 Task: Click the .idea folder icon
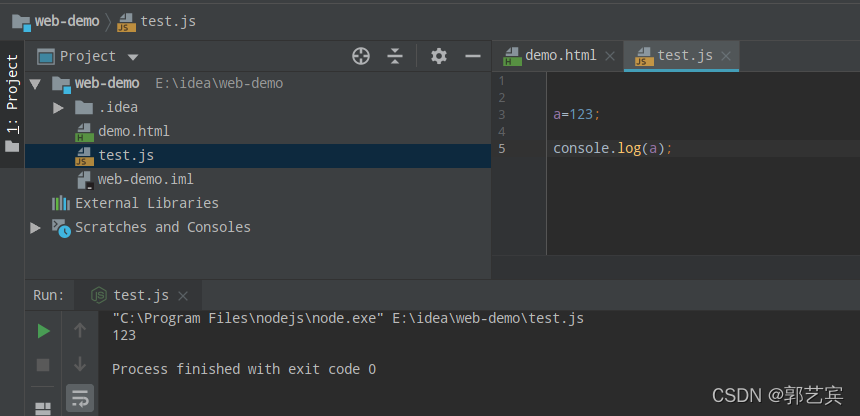pos(84,107)
